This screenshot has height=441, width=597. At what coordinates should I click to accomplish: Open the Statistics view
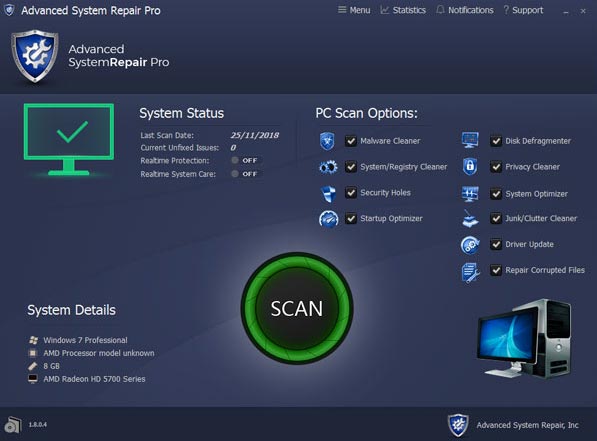pos(403,10)
